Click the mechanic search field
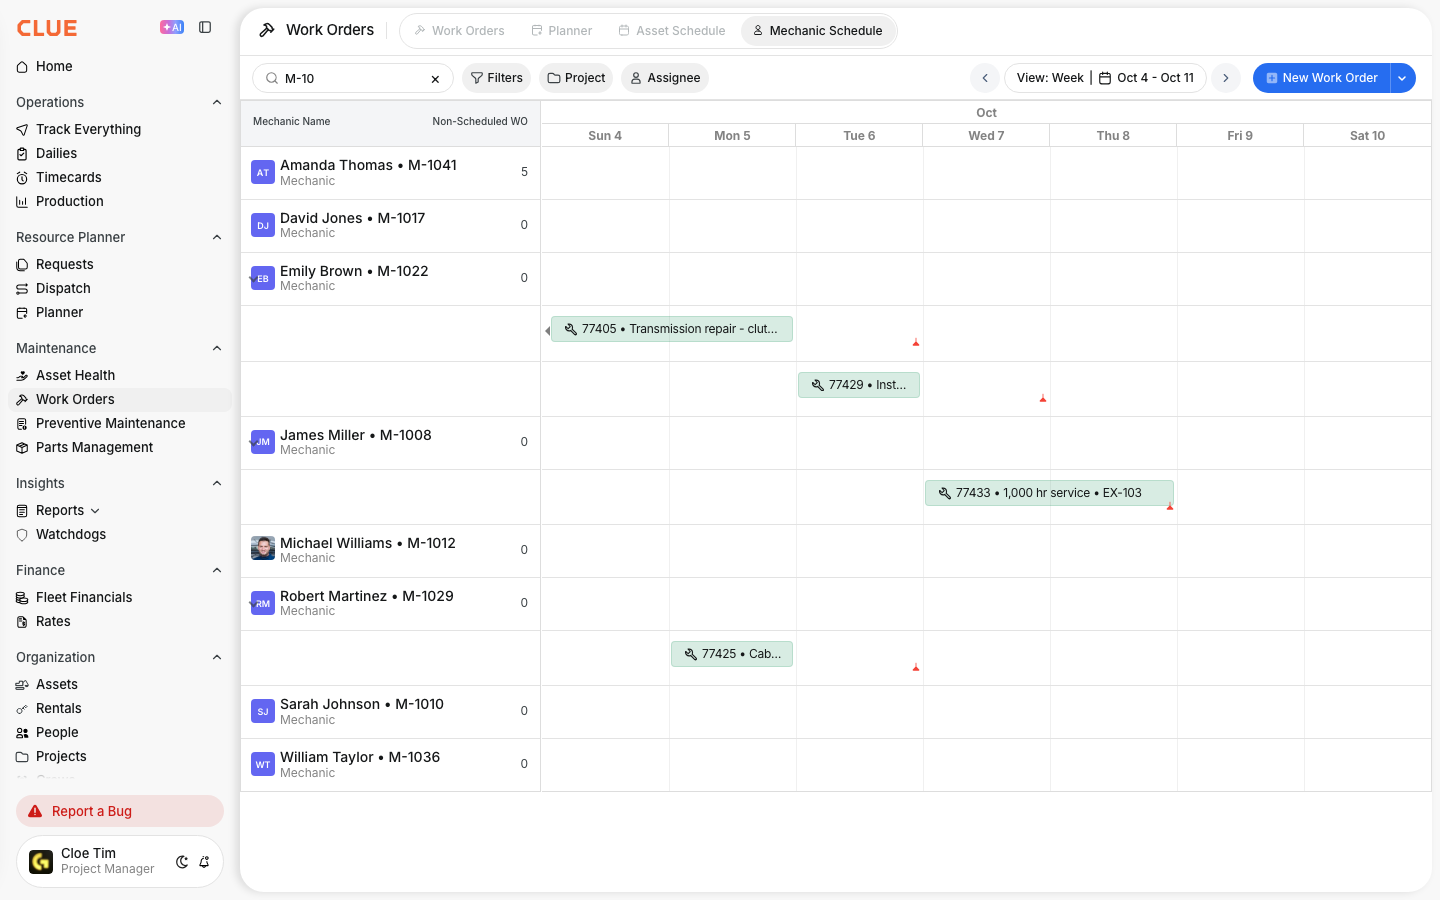Screen dimensions: 1440x900 tap(353, 78)
